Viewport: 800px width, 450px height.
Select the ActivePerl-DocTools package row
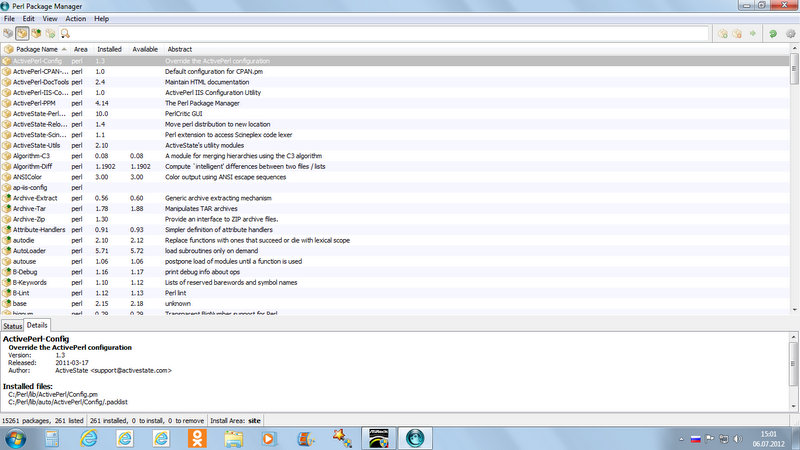click(x=395, y=82)
